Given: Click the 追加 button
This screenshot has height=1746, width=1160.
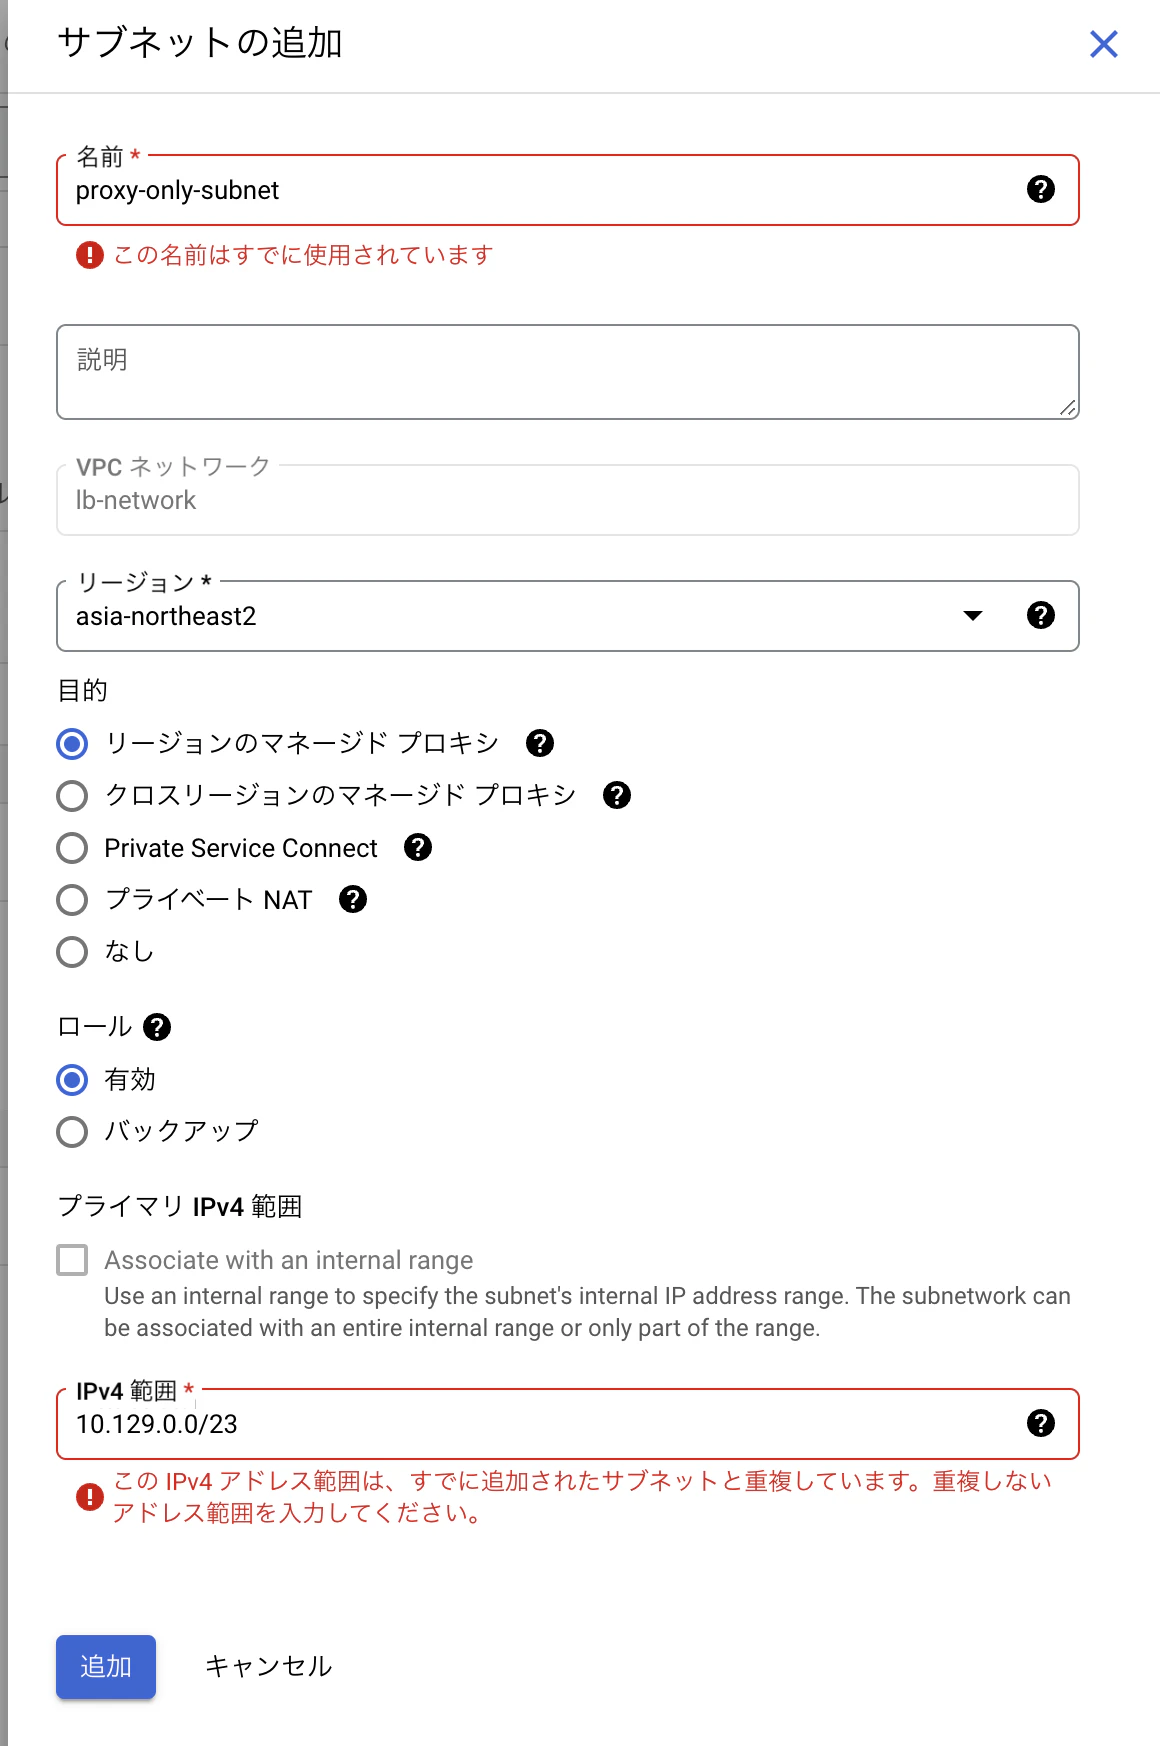Looking at the screenshot, I should 105,1666.
